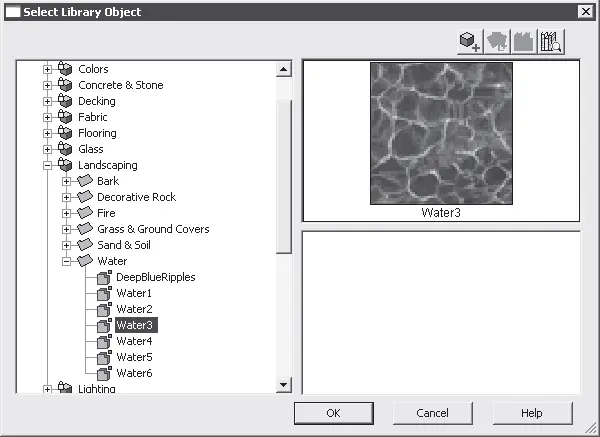Viewport: 600px width, 437px height.
Task: Click the tree scrollbar down arrow
Action: (283, 384)
